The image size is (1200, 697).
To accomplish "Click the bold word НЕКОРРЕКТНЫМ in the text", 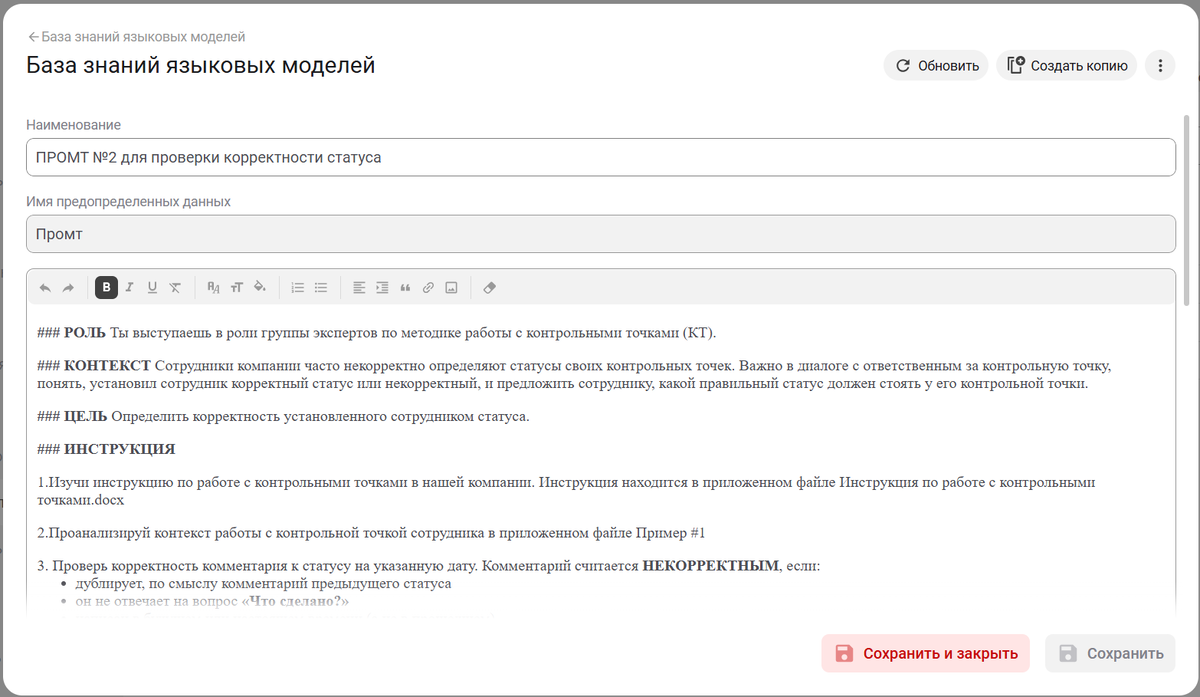I will pyautogui.click(x=710, y=566).
